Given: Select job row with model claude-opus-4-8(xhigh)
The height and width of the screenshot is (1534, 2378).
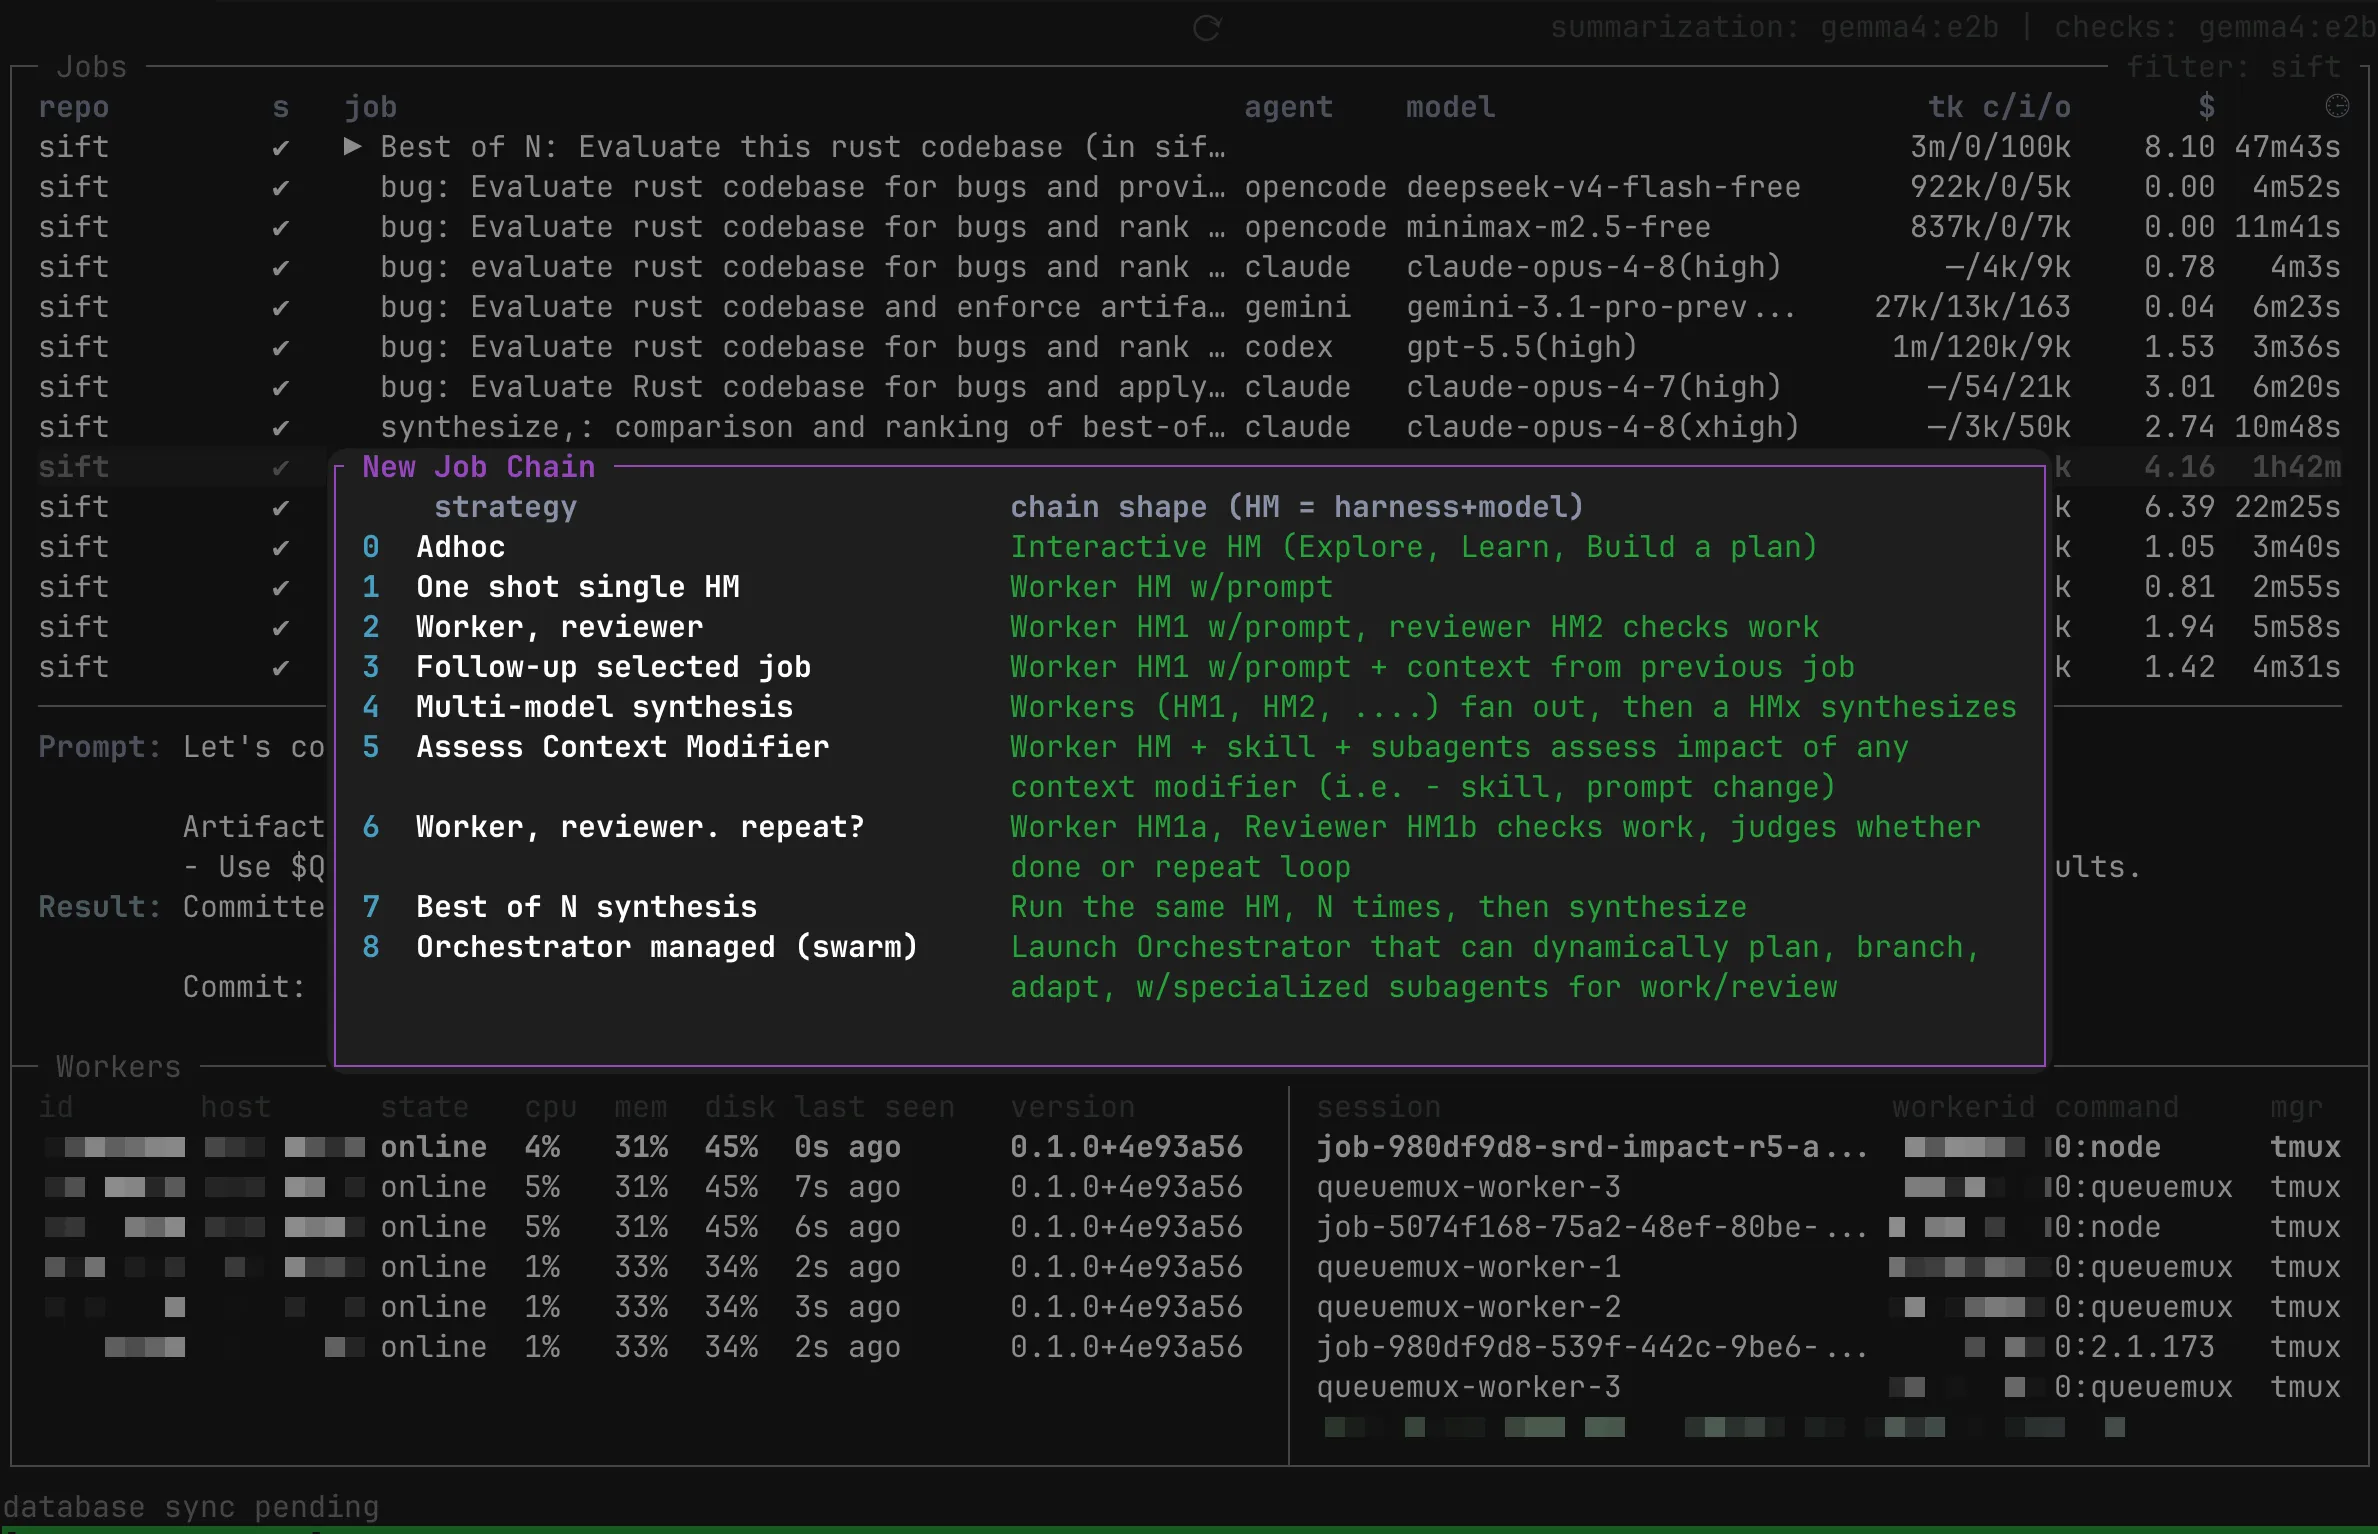Looking at the screenshot, I should [1189, 427].
